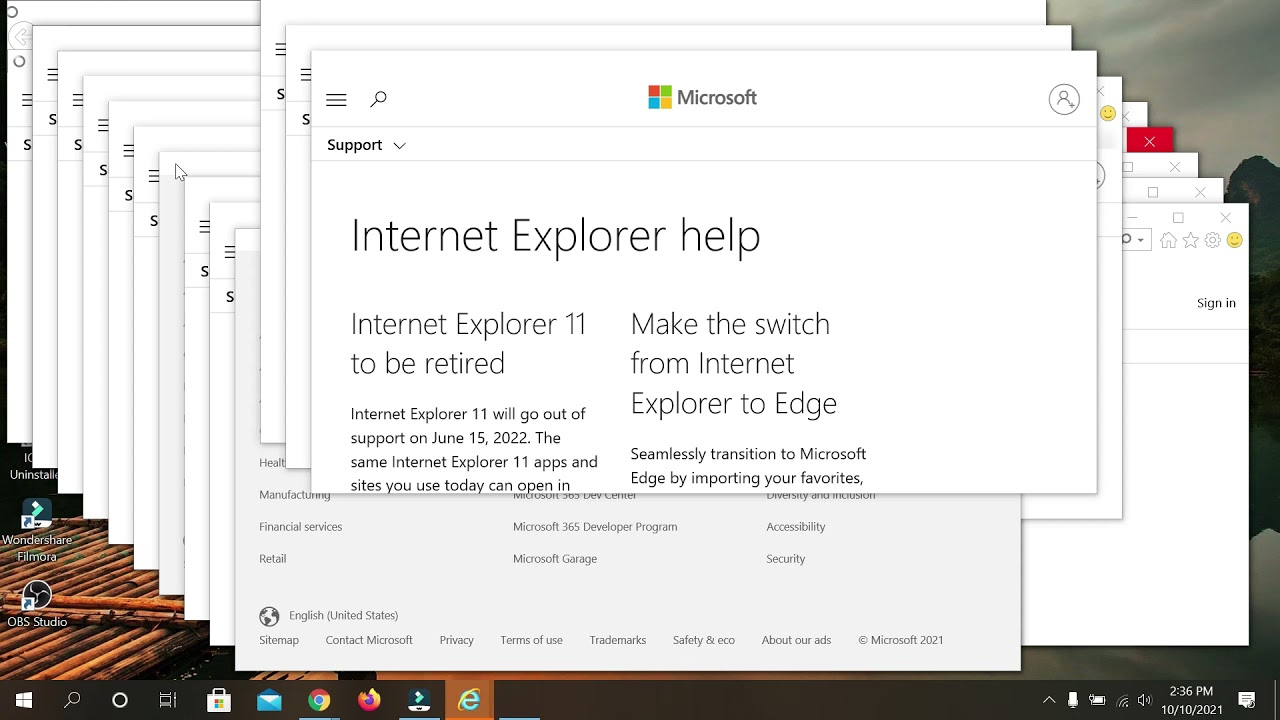The image size is (1280, 720).
Task: Launch Google Chrome from the taskbar
Action: (319, 700)
